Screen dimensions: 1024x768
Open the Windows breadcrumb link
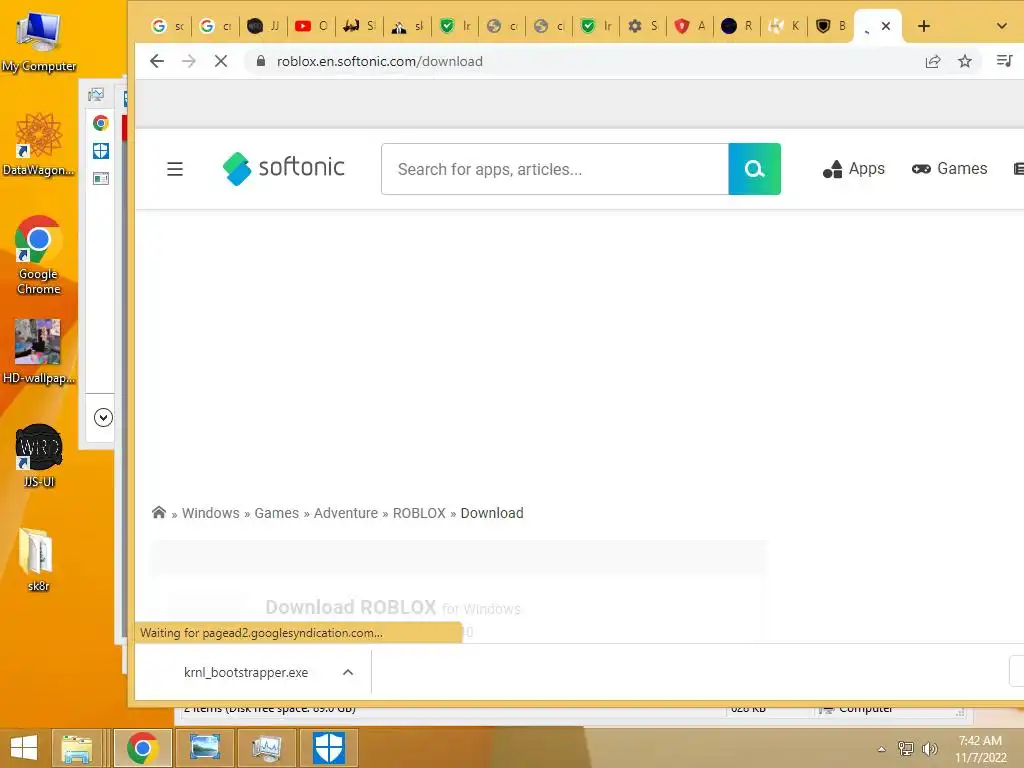[x=210, y=513]
